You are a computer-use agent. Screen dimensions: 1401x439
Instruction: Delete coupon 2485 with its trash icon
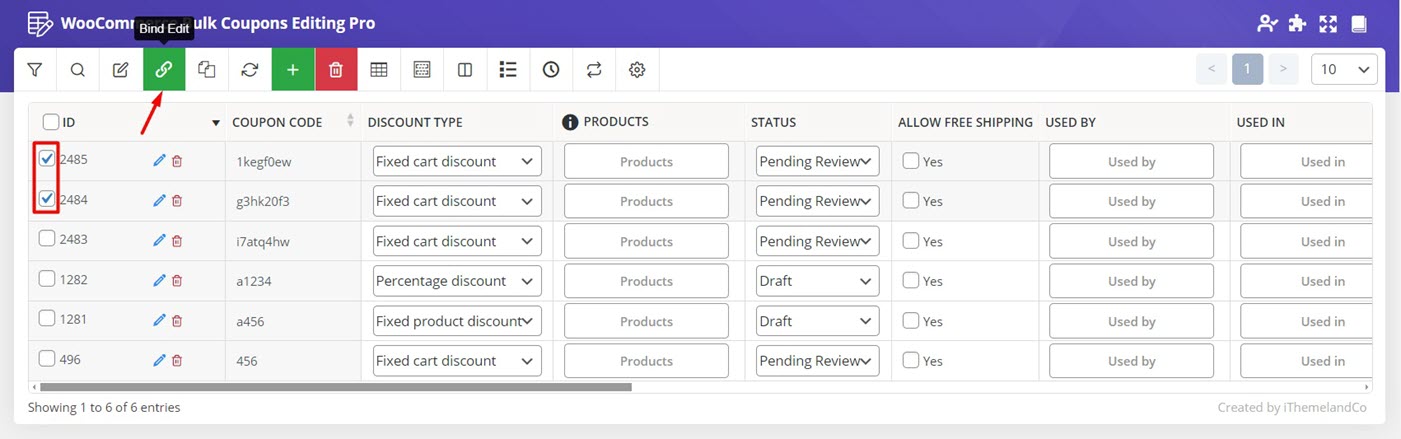coord(177,161)
